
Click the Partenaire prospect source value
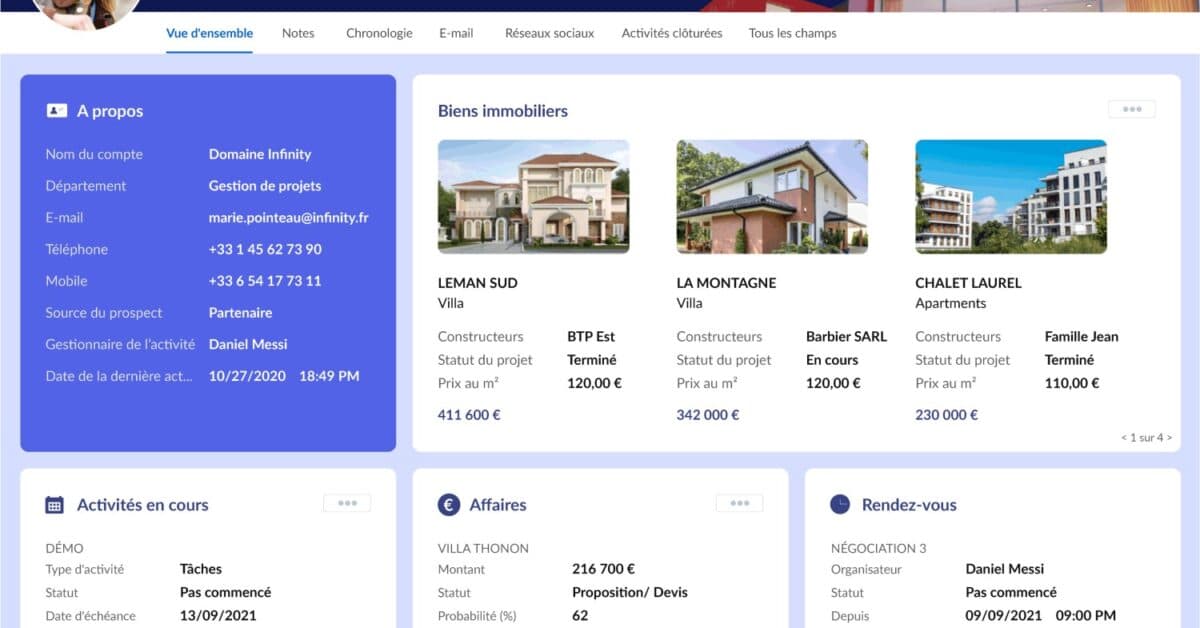pos(241,313)
